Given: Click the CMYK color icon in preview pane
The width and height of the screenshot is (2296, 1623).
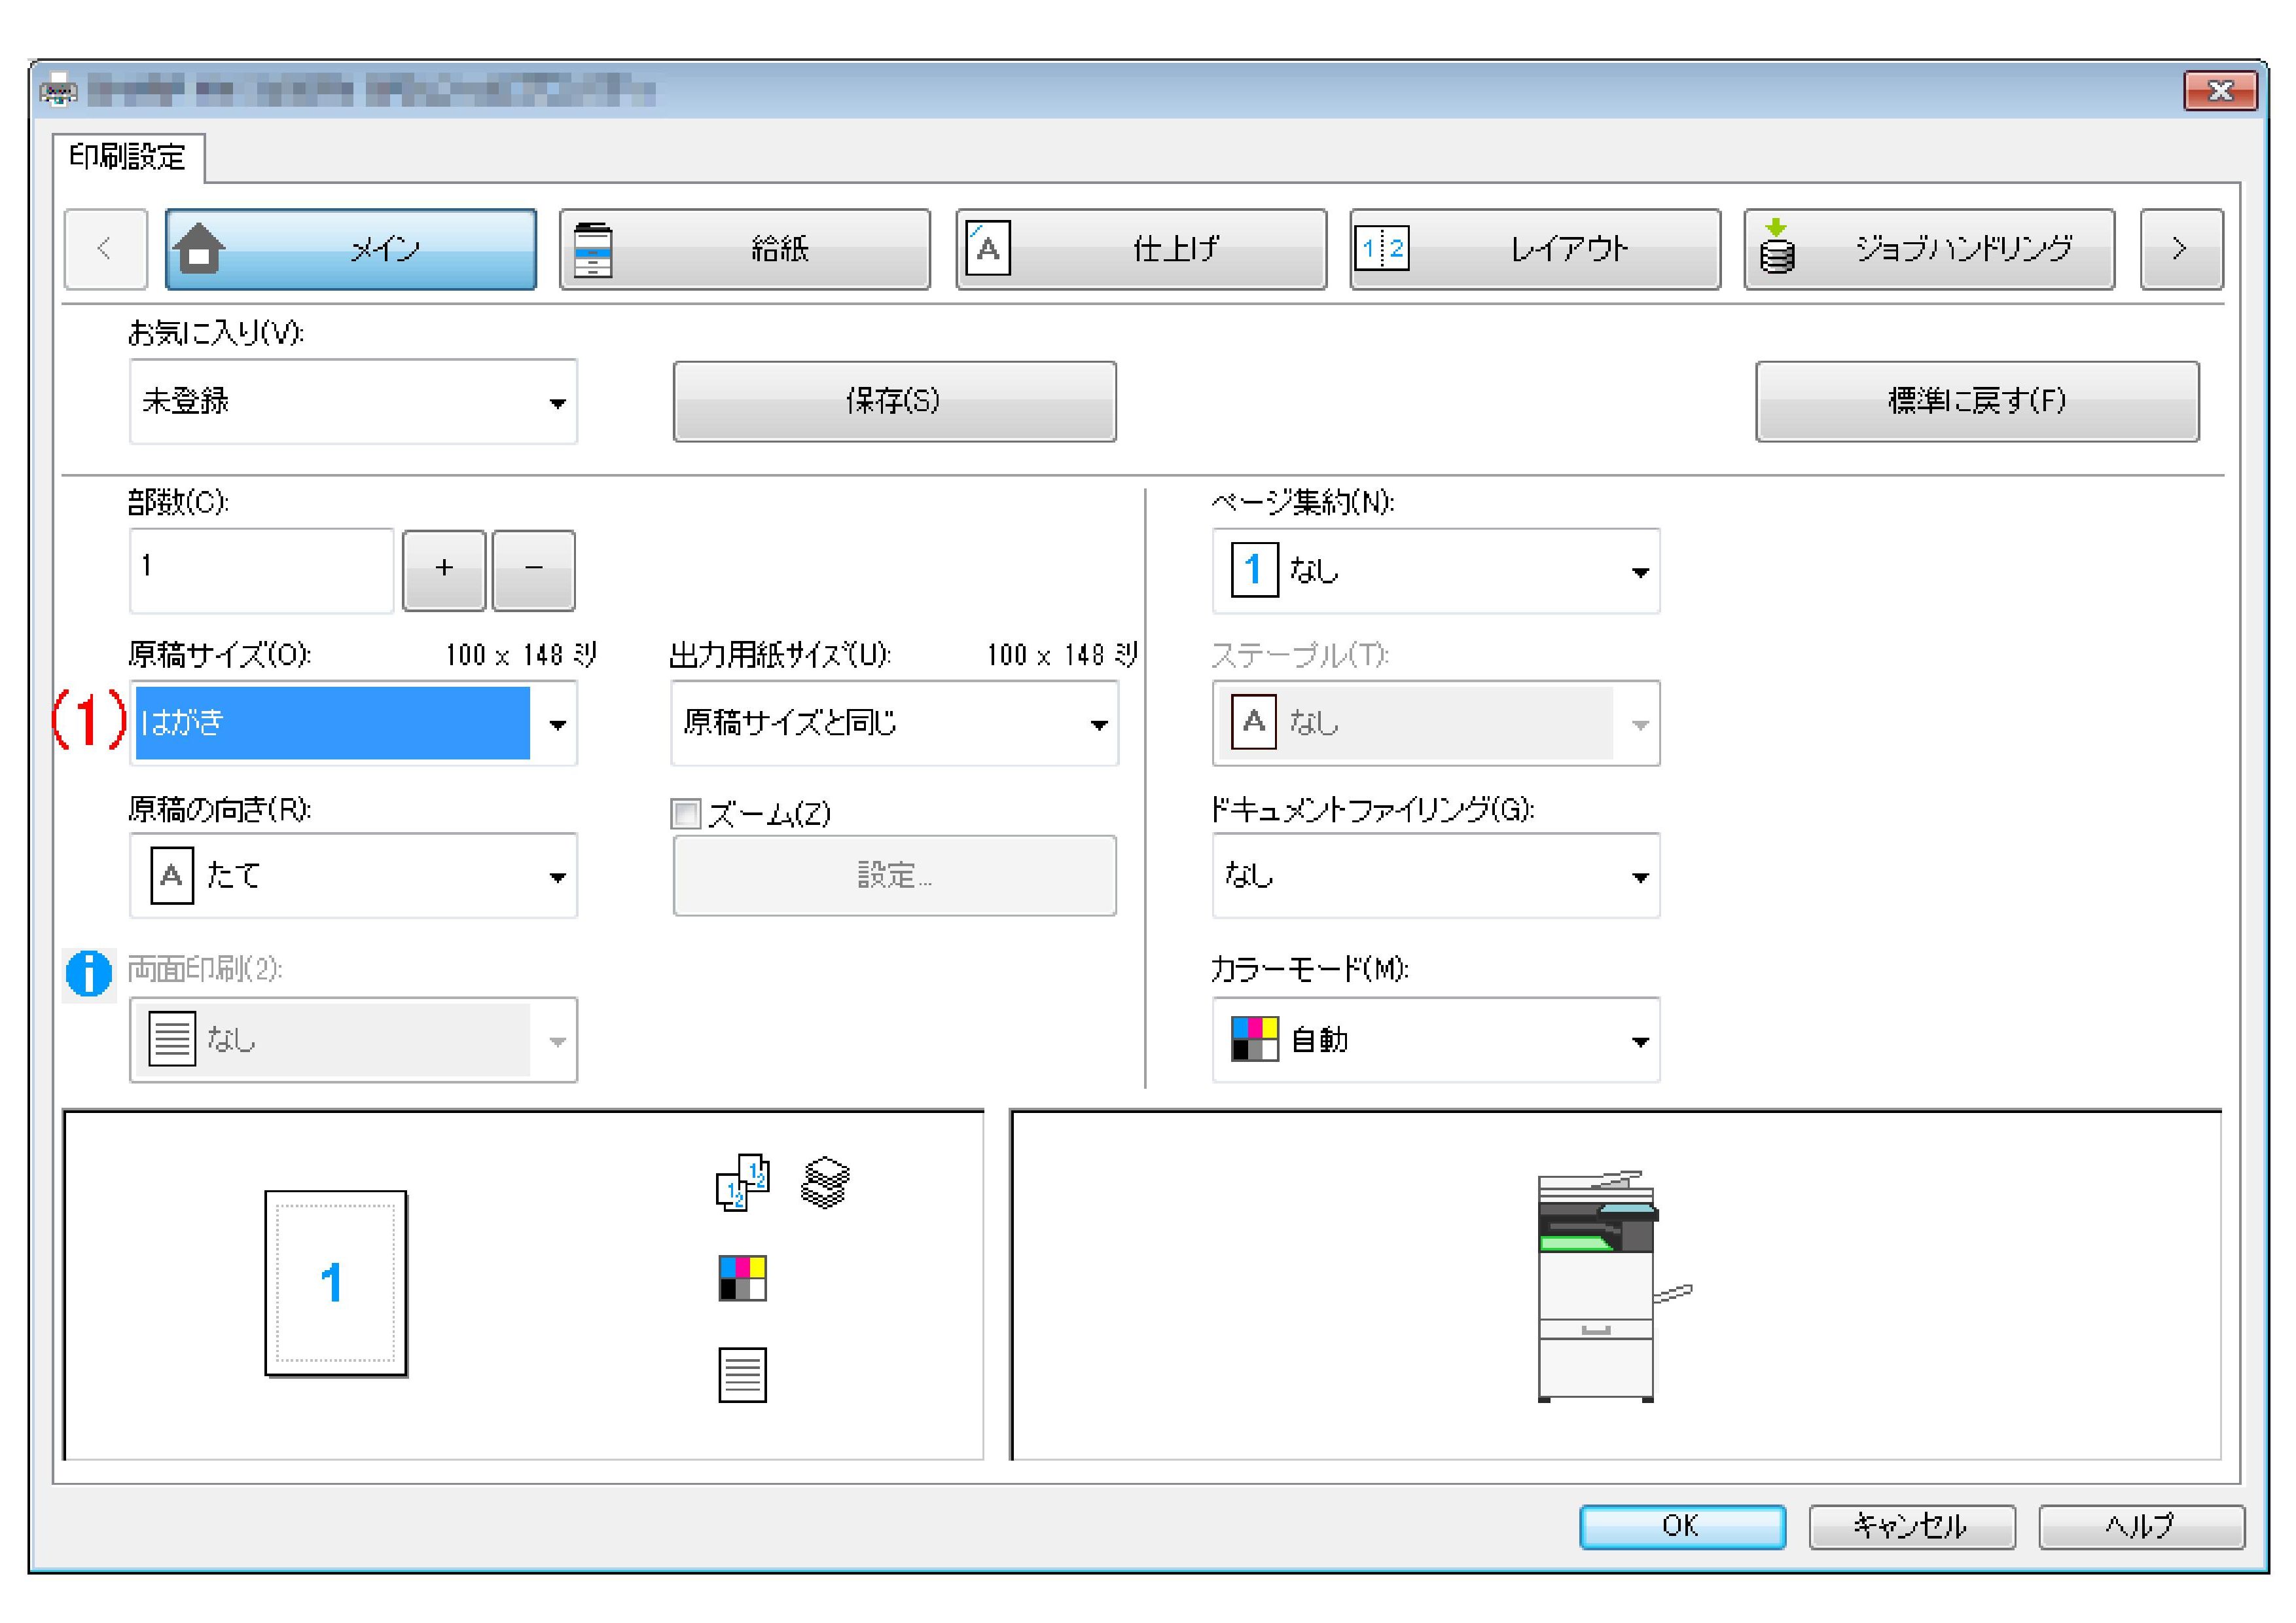Looking at the screenshot, I should [743, 1278].
